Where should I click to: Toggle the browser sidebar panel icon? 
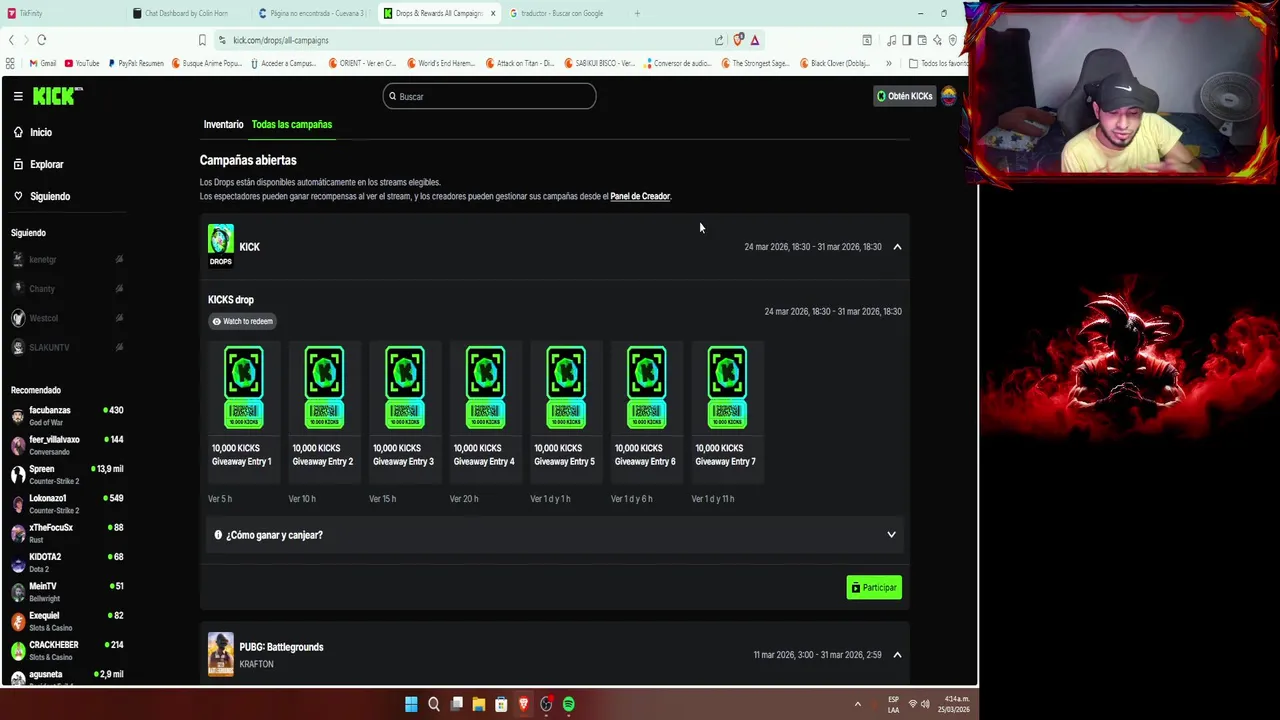pyautogui.click(x=906, y=40)
